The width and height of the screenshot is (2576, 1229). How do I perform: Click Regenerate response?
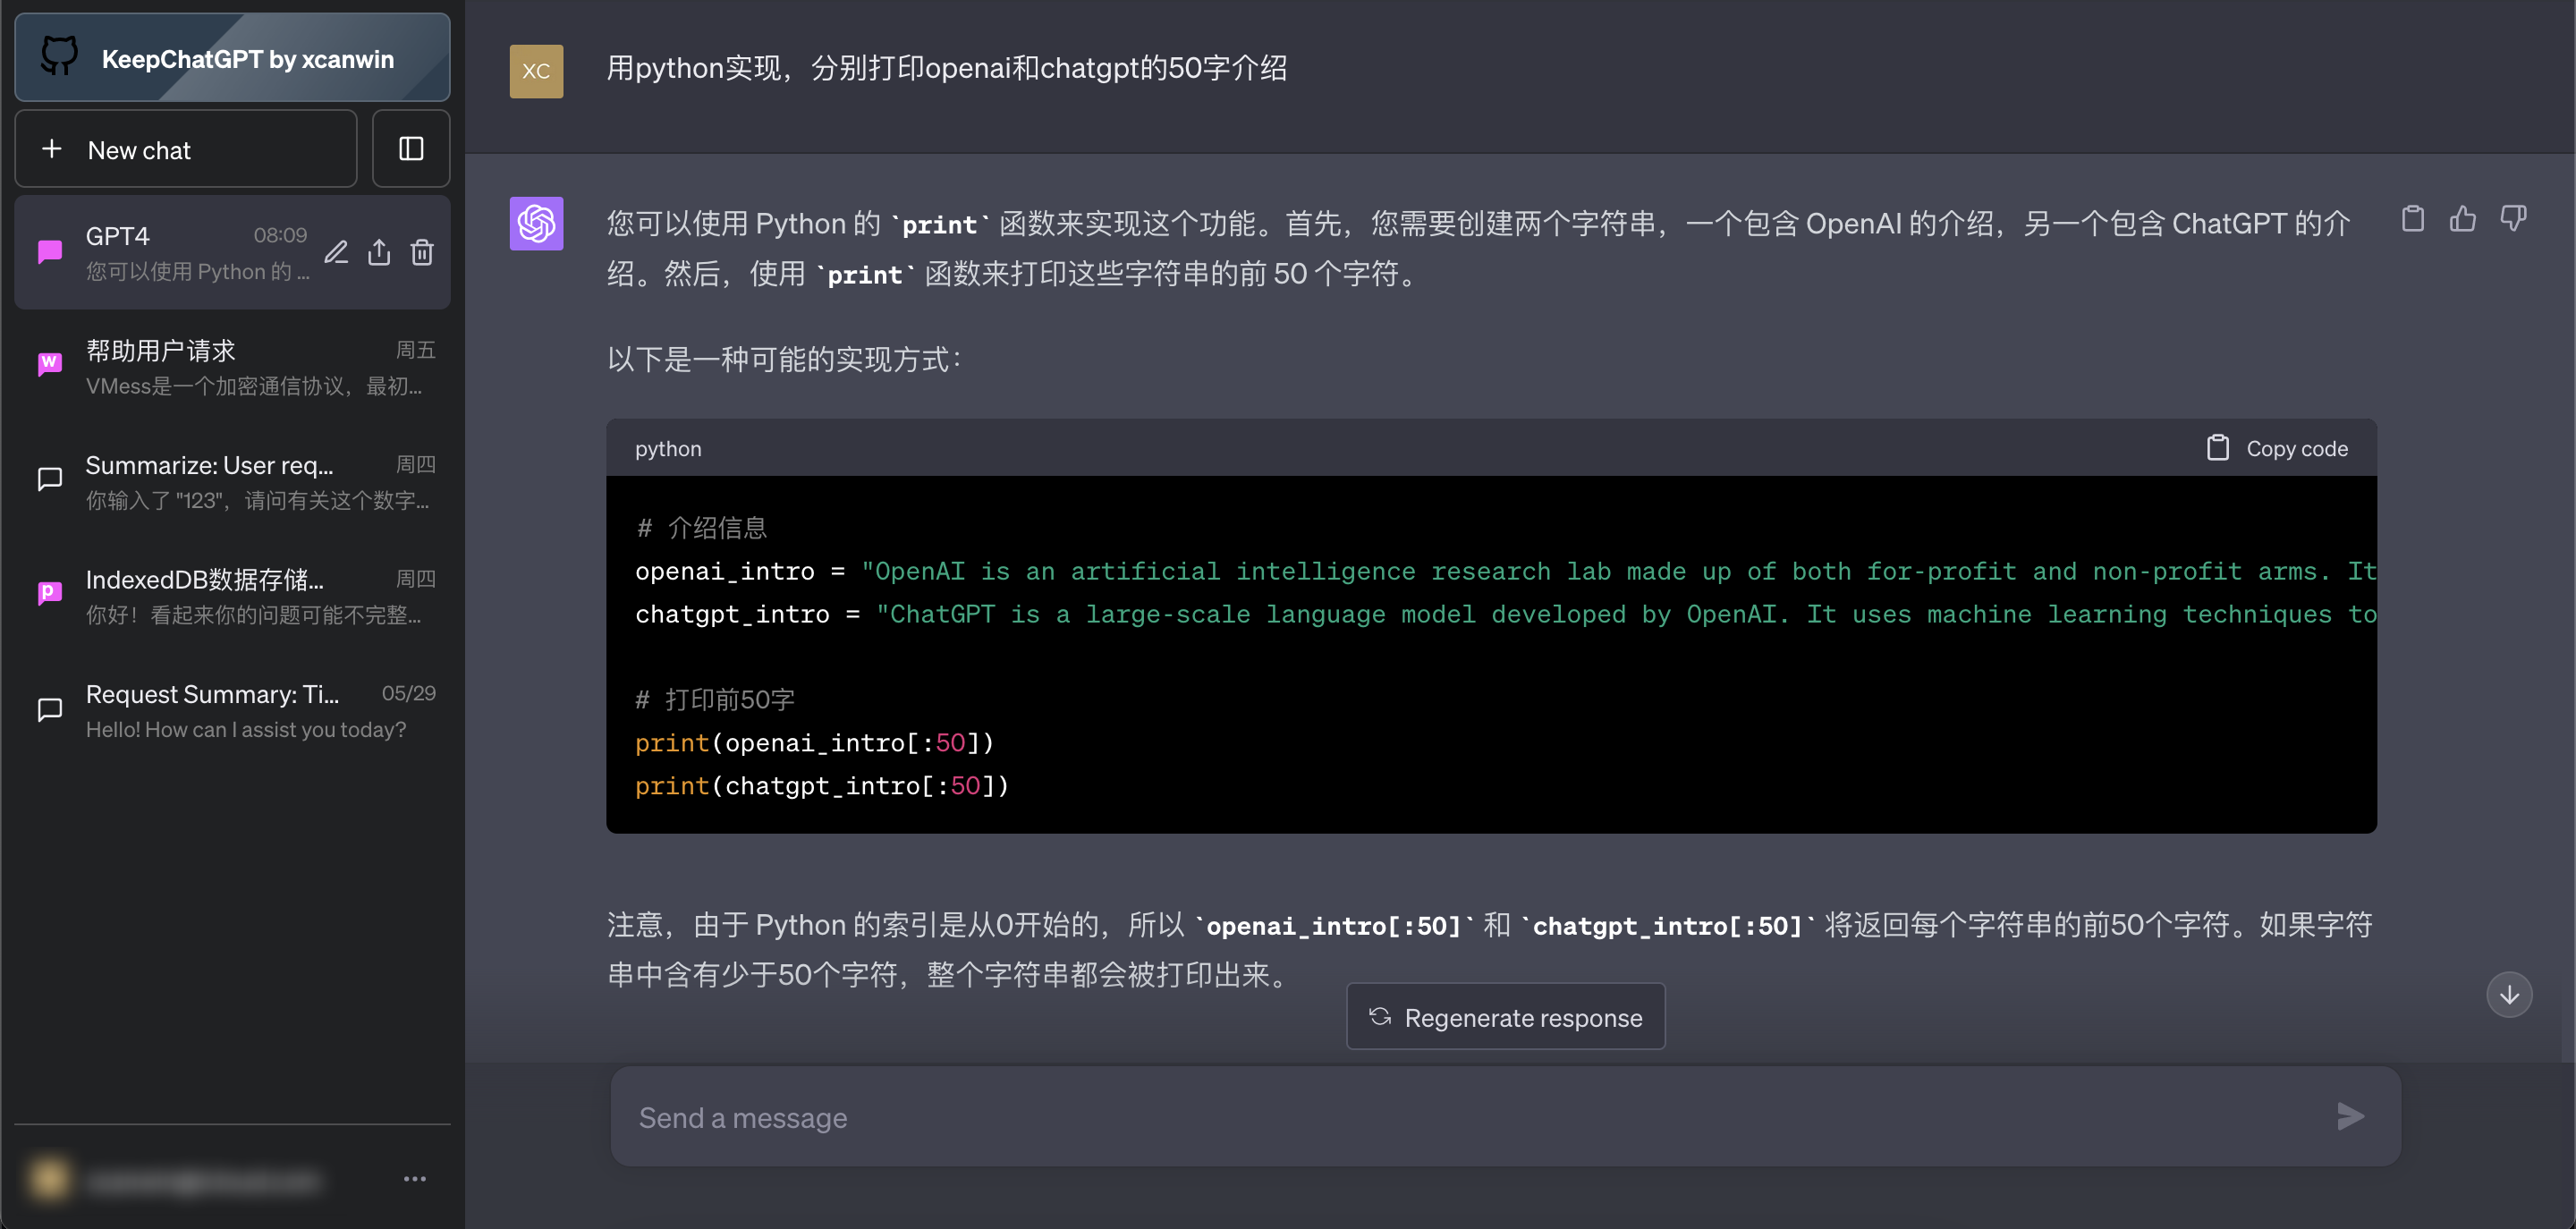[x=1505, y=1017]
